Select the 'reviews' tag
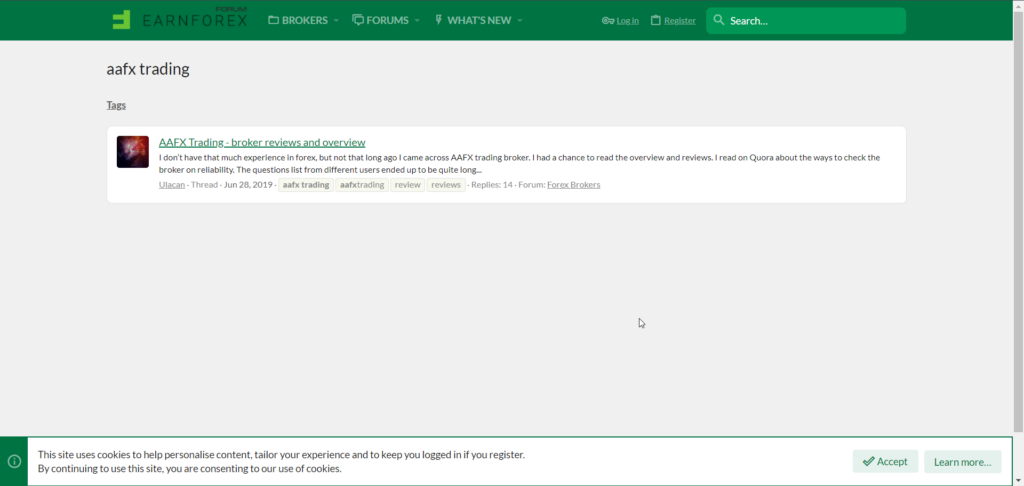Image resolution: width=1024 pixels, height=486 pixels. (x=446, y=185)
